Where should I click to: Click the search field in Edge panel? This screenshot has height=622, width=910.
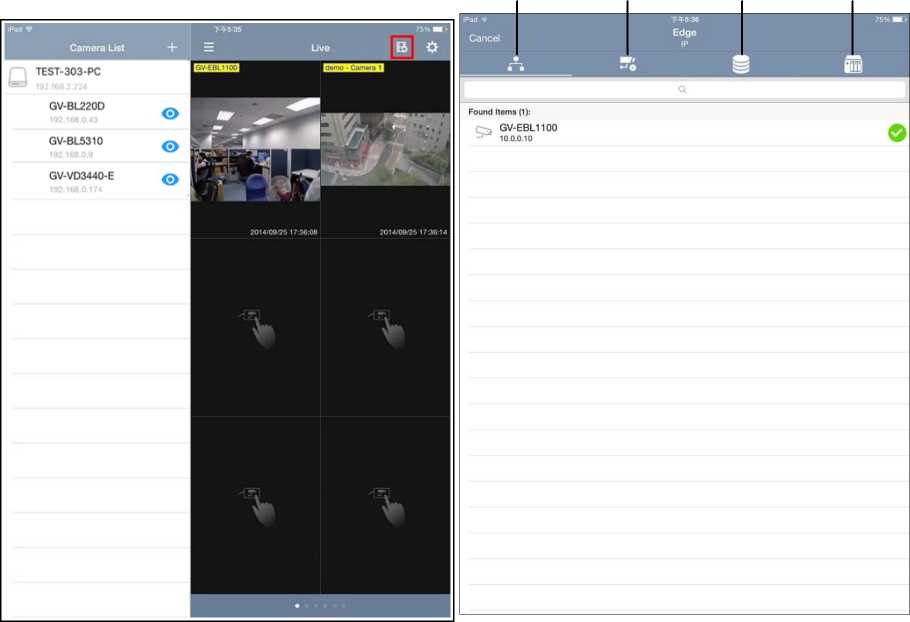(x=684, y=90)
